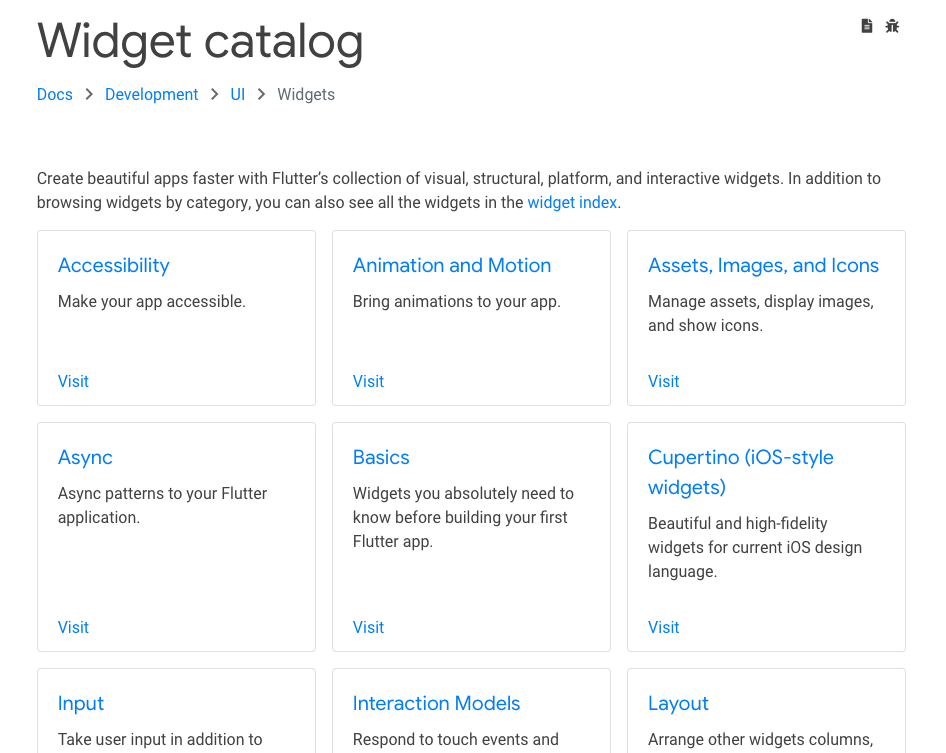Open the widget index link
Image resolution: width=946 pixels, height=753 pixels.
tap(572, 203)
